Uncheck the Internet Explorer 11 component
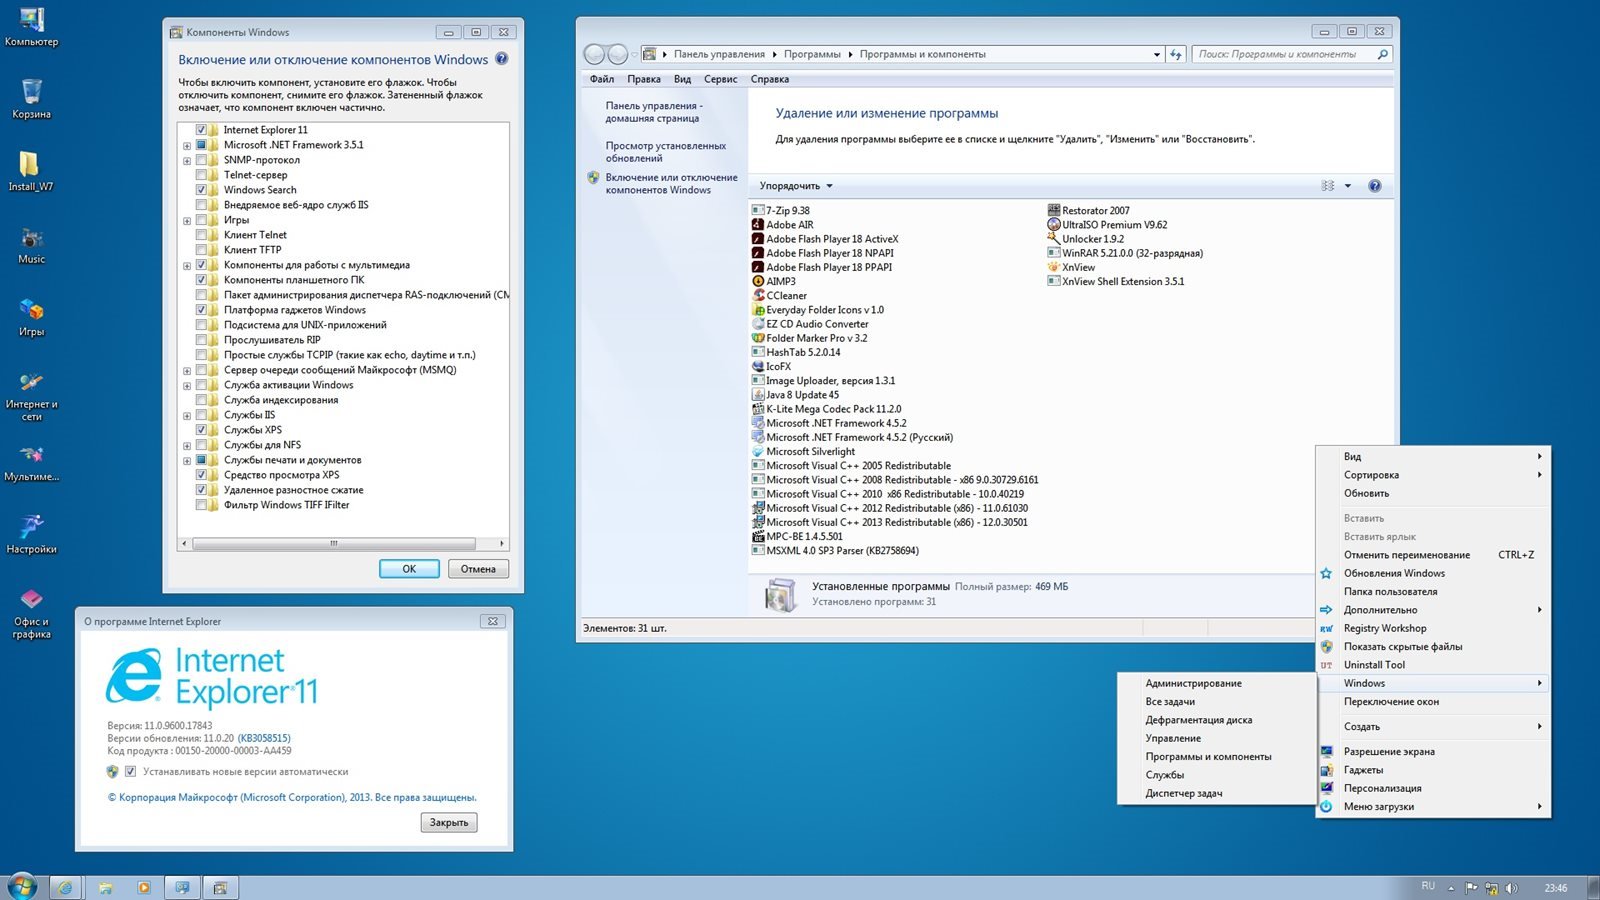Image resolution: width=1600 pixels, height=900 pixels. pyautogui.click(x=202, y=130)
